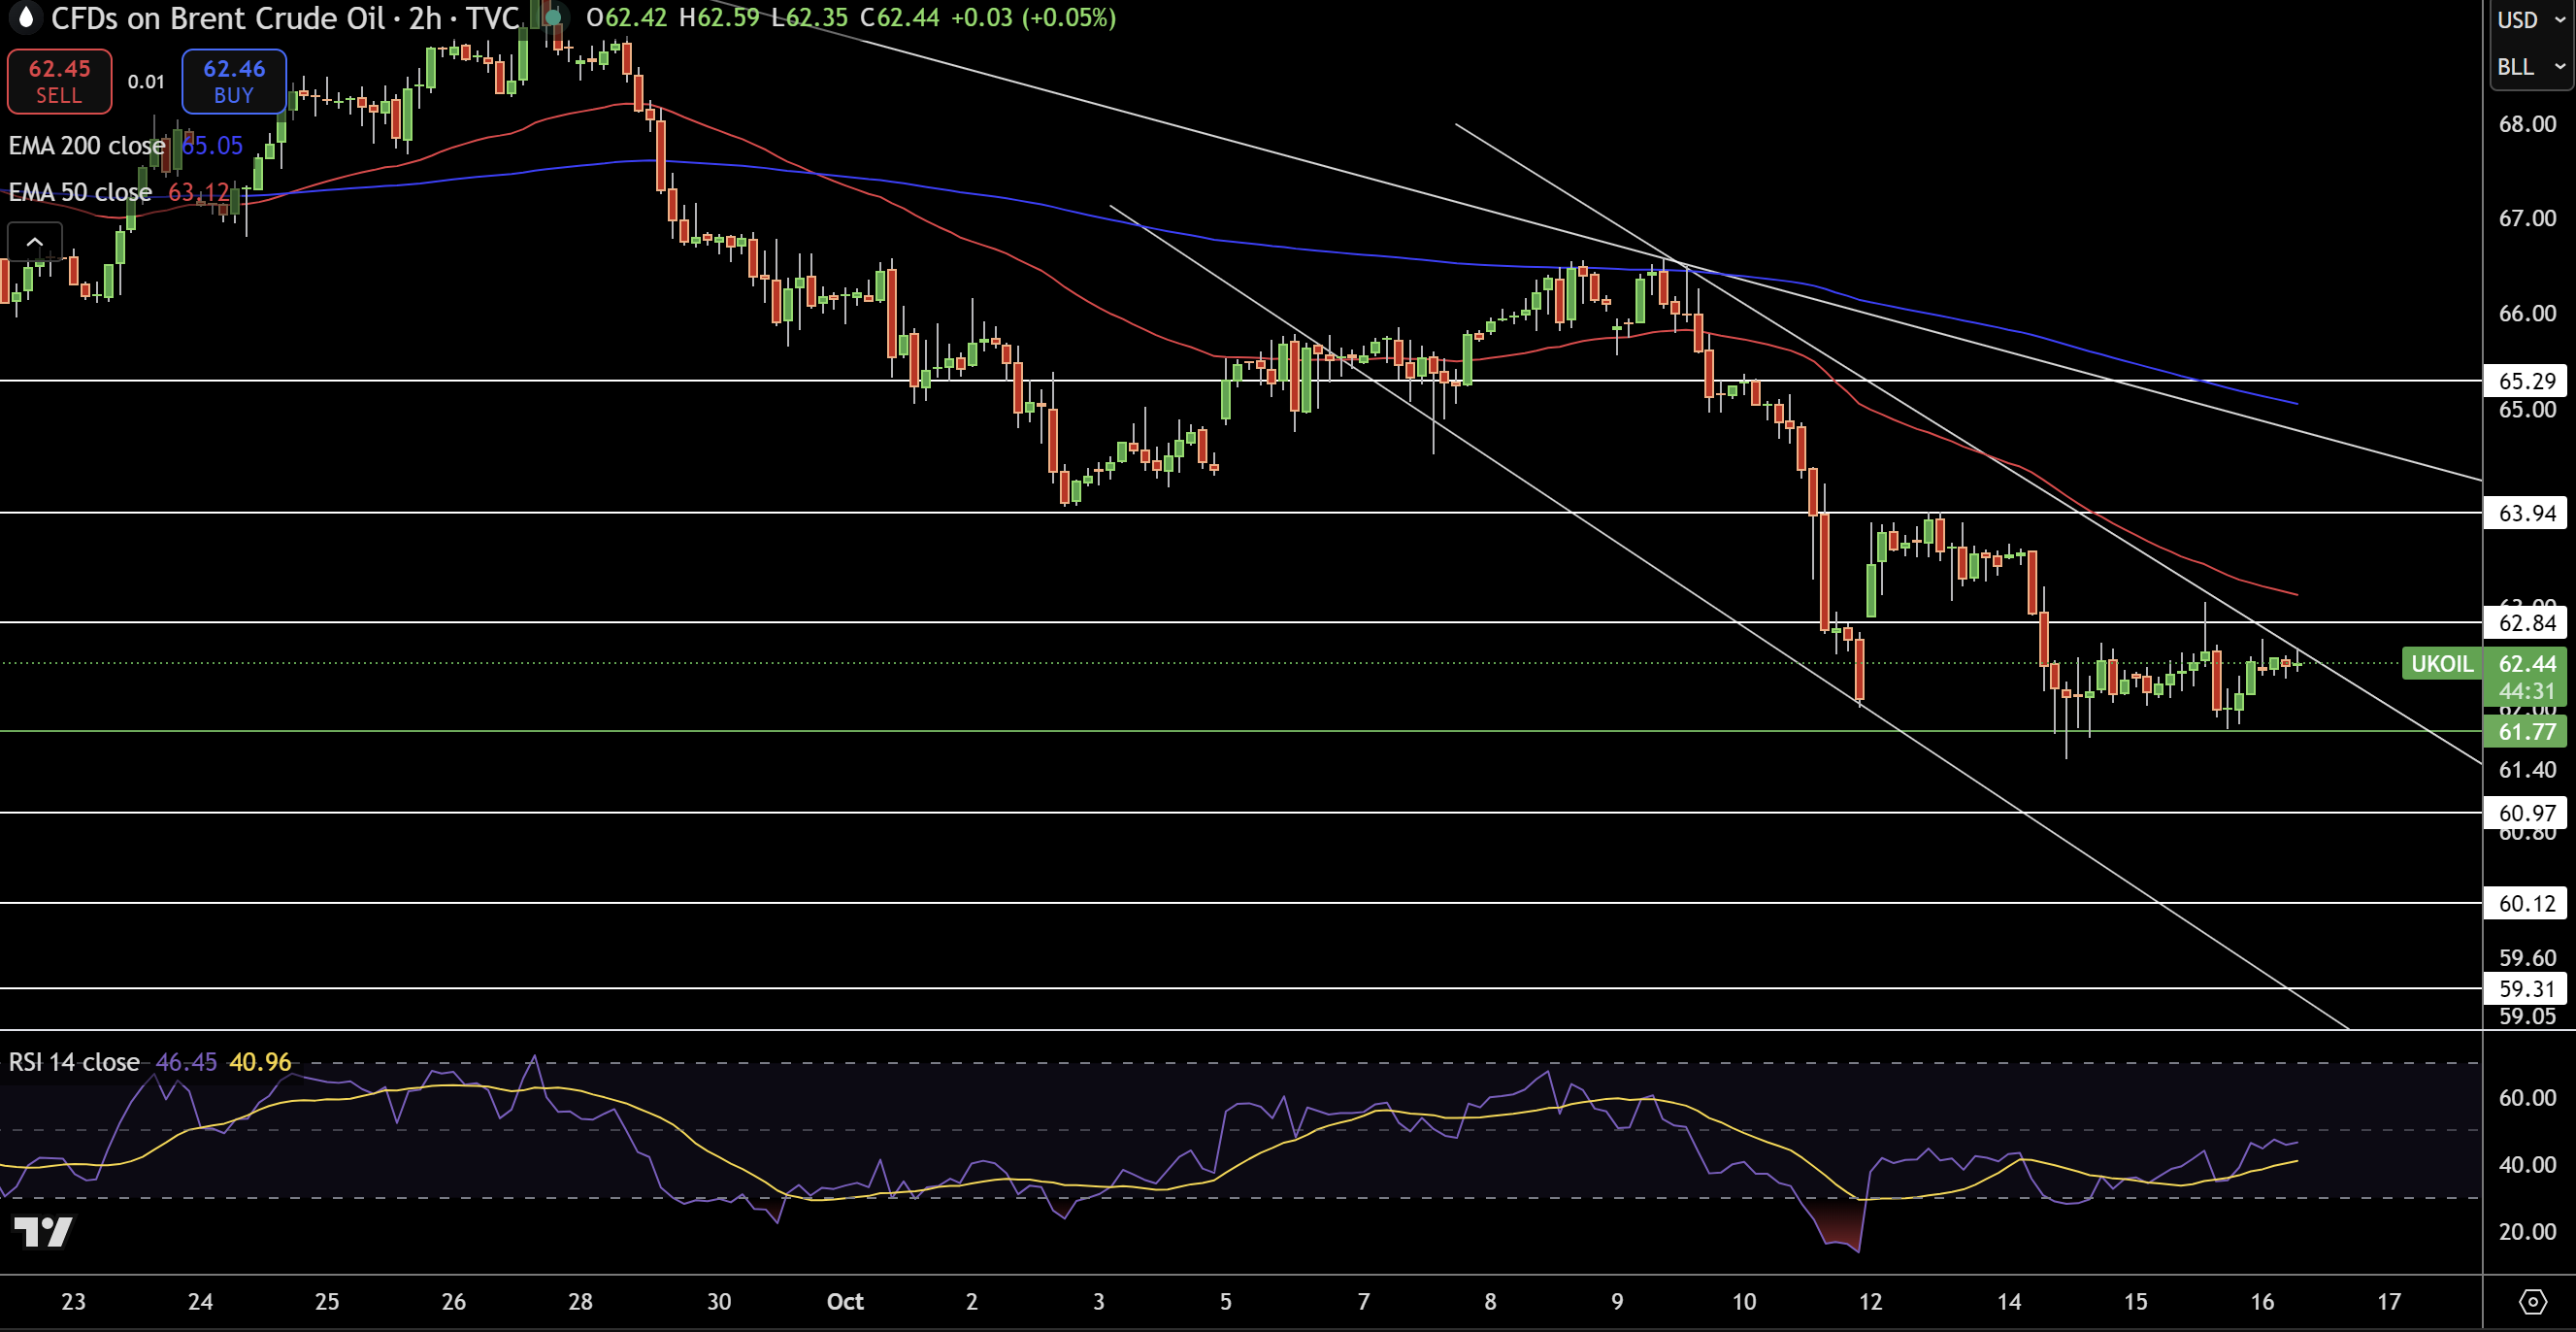The width and height of the screenshot is (2576, 1332).
Task: Click the 60.12 horizontal line price label
Action: coord(2526,904)
